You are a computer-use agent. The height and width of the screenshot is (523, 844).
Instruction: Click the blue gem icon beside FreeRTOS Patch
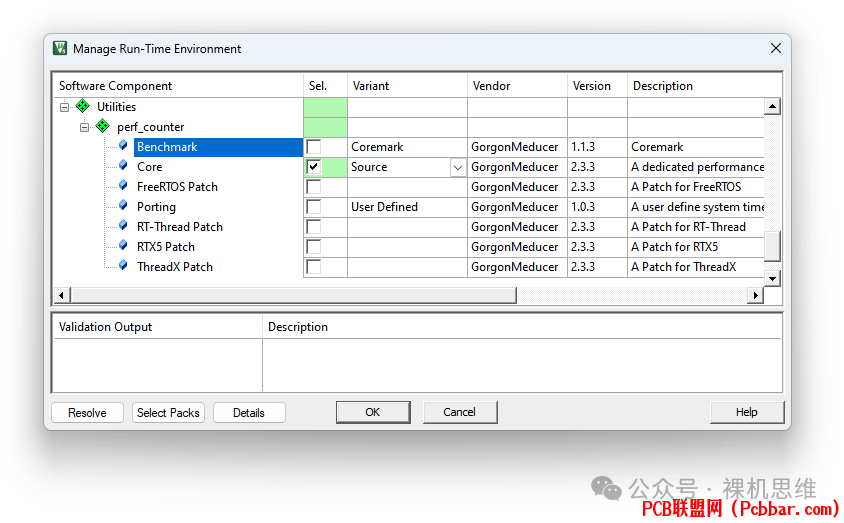point(123,185)
